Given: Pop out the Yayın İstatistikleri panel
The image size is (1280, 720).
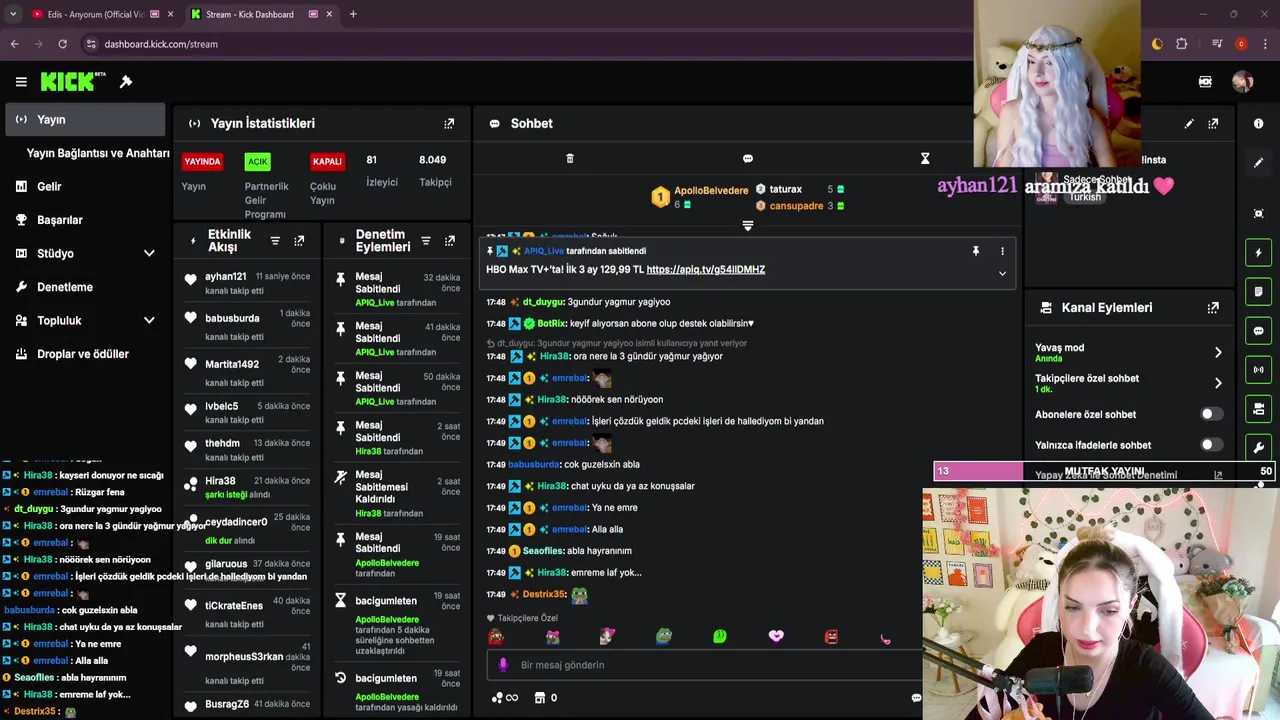Looking at the screenshot, I should coord(449,123).
